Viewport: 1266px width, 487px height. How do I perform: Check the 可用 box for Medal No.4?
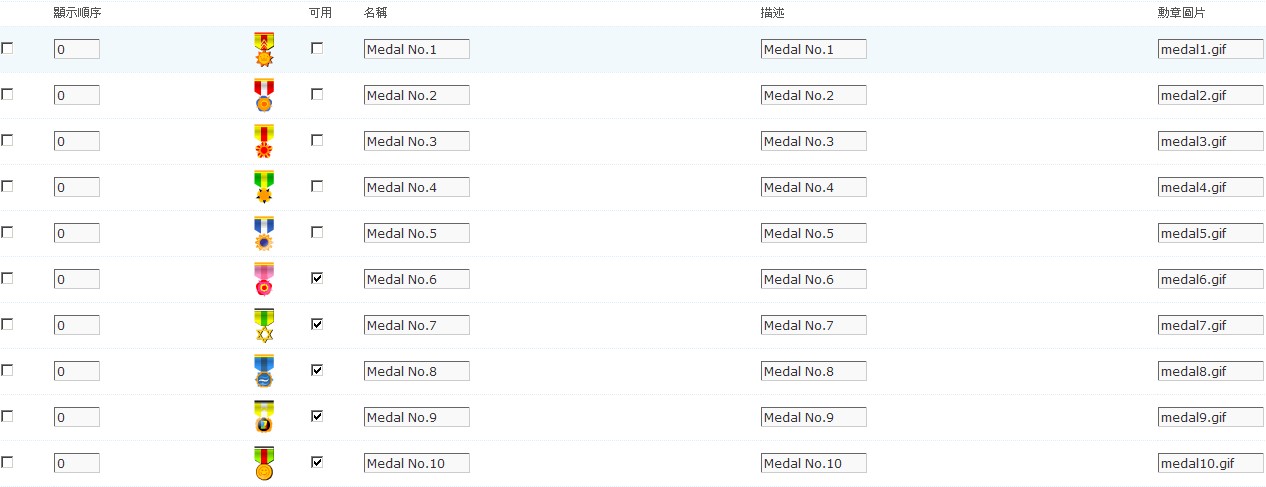(317, 186)
